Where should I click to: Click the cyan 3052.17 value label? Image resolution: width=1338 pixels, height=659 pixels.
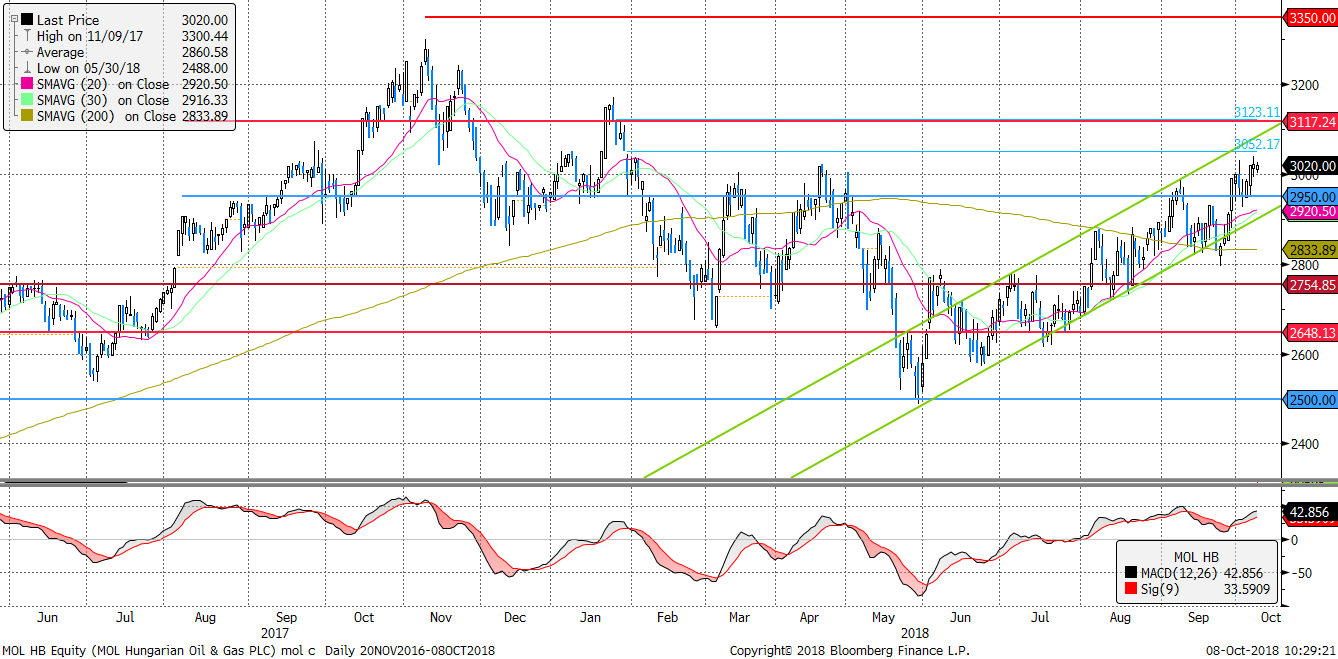(x=1258, y=144)
